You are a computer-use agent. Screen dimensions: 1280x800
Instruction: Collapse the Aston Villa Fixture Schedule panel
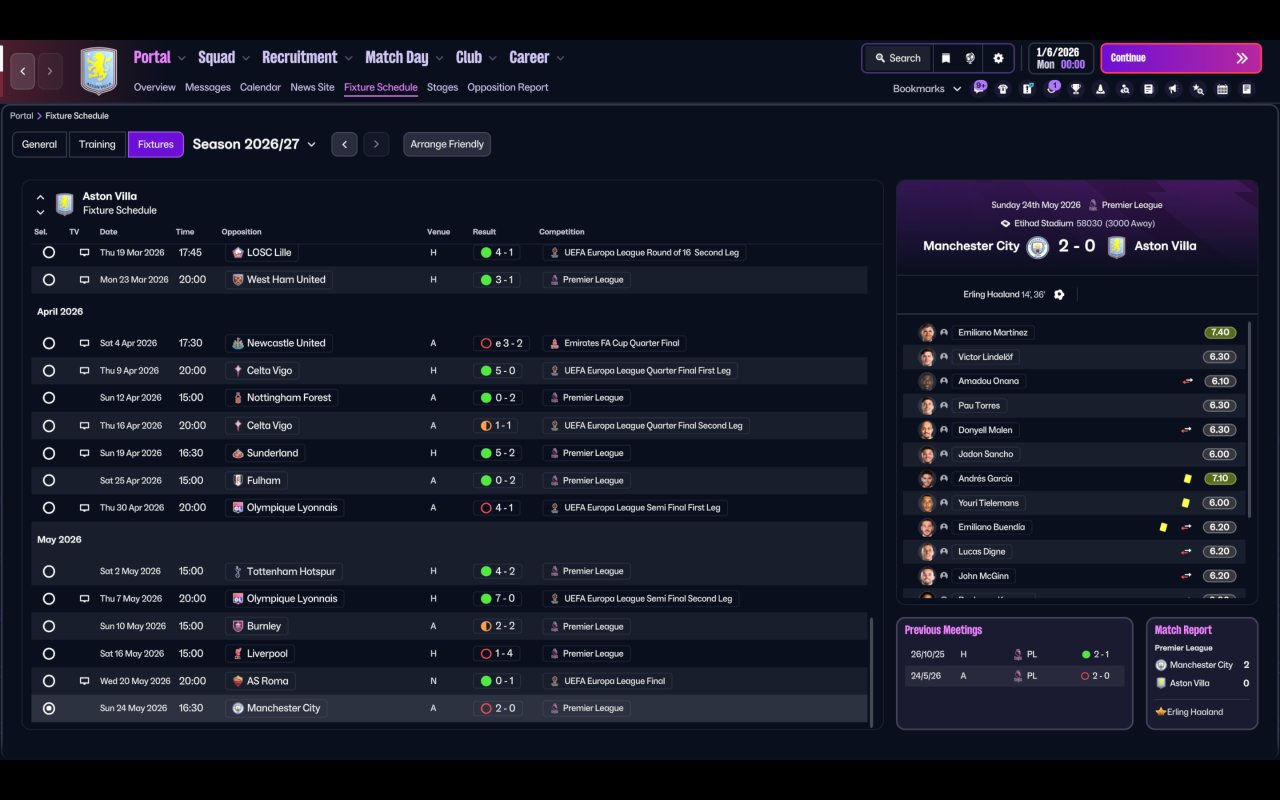coord(40,197)
